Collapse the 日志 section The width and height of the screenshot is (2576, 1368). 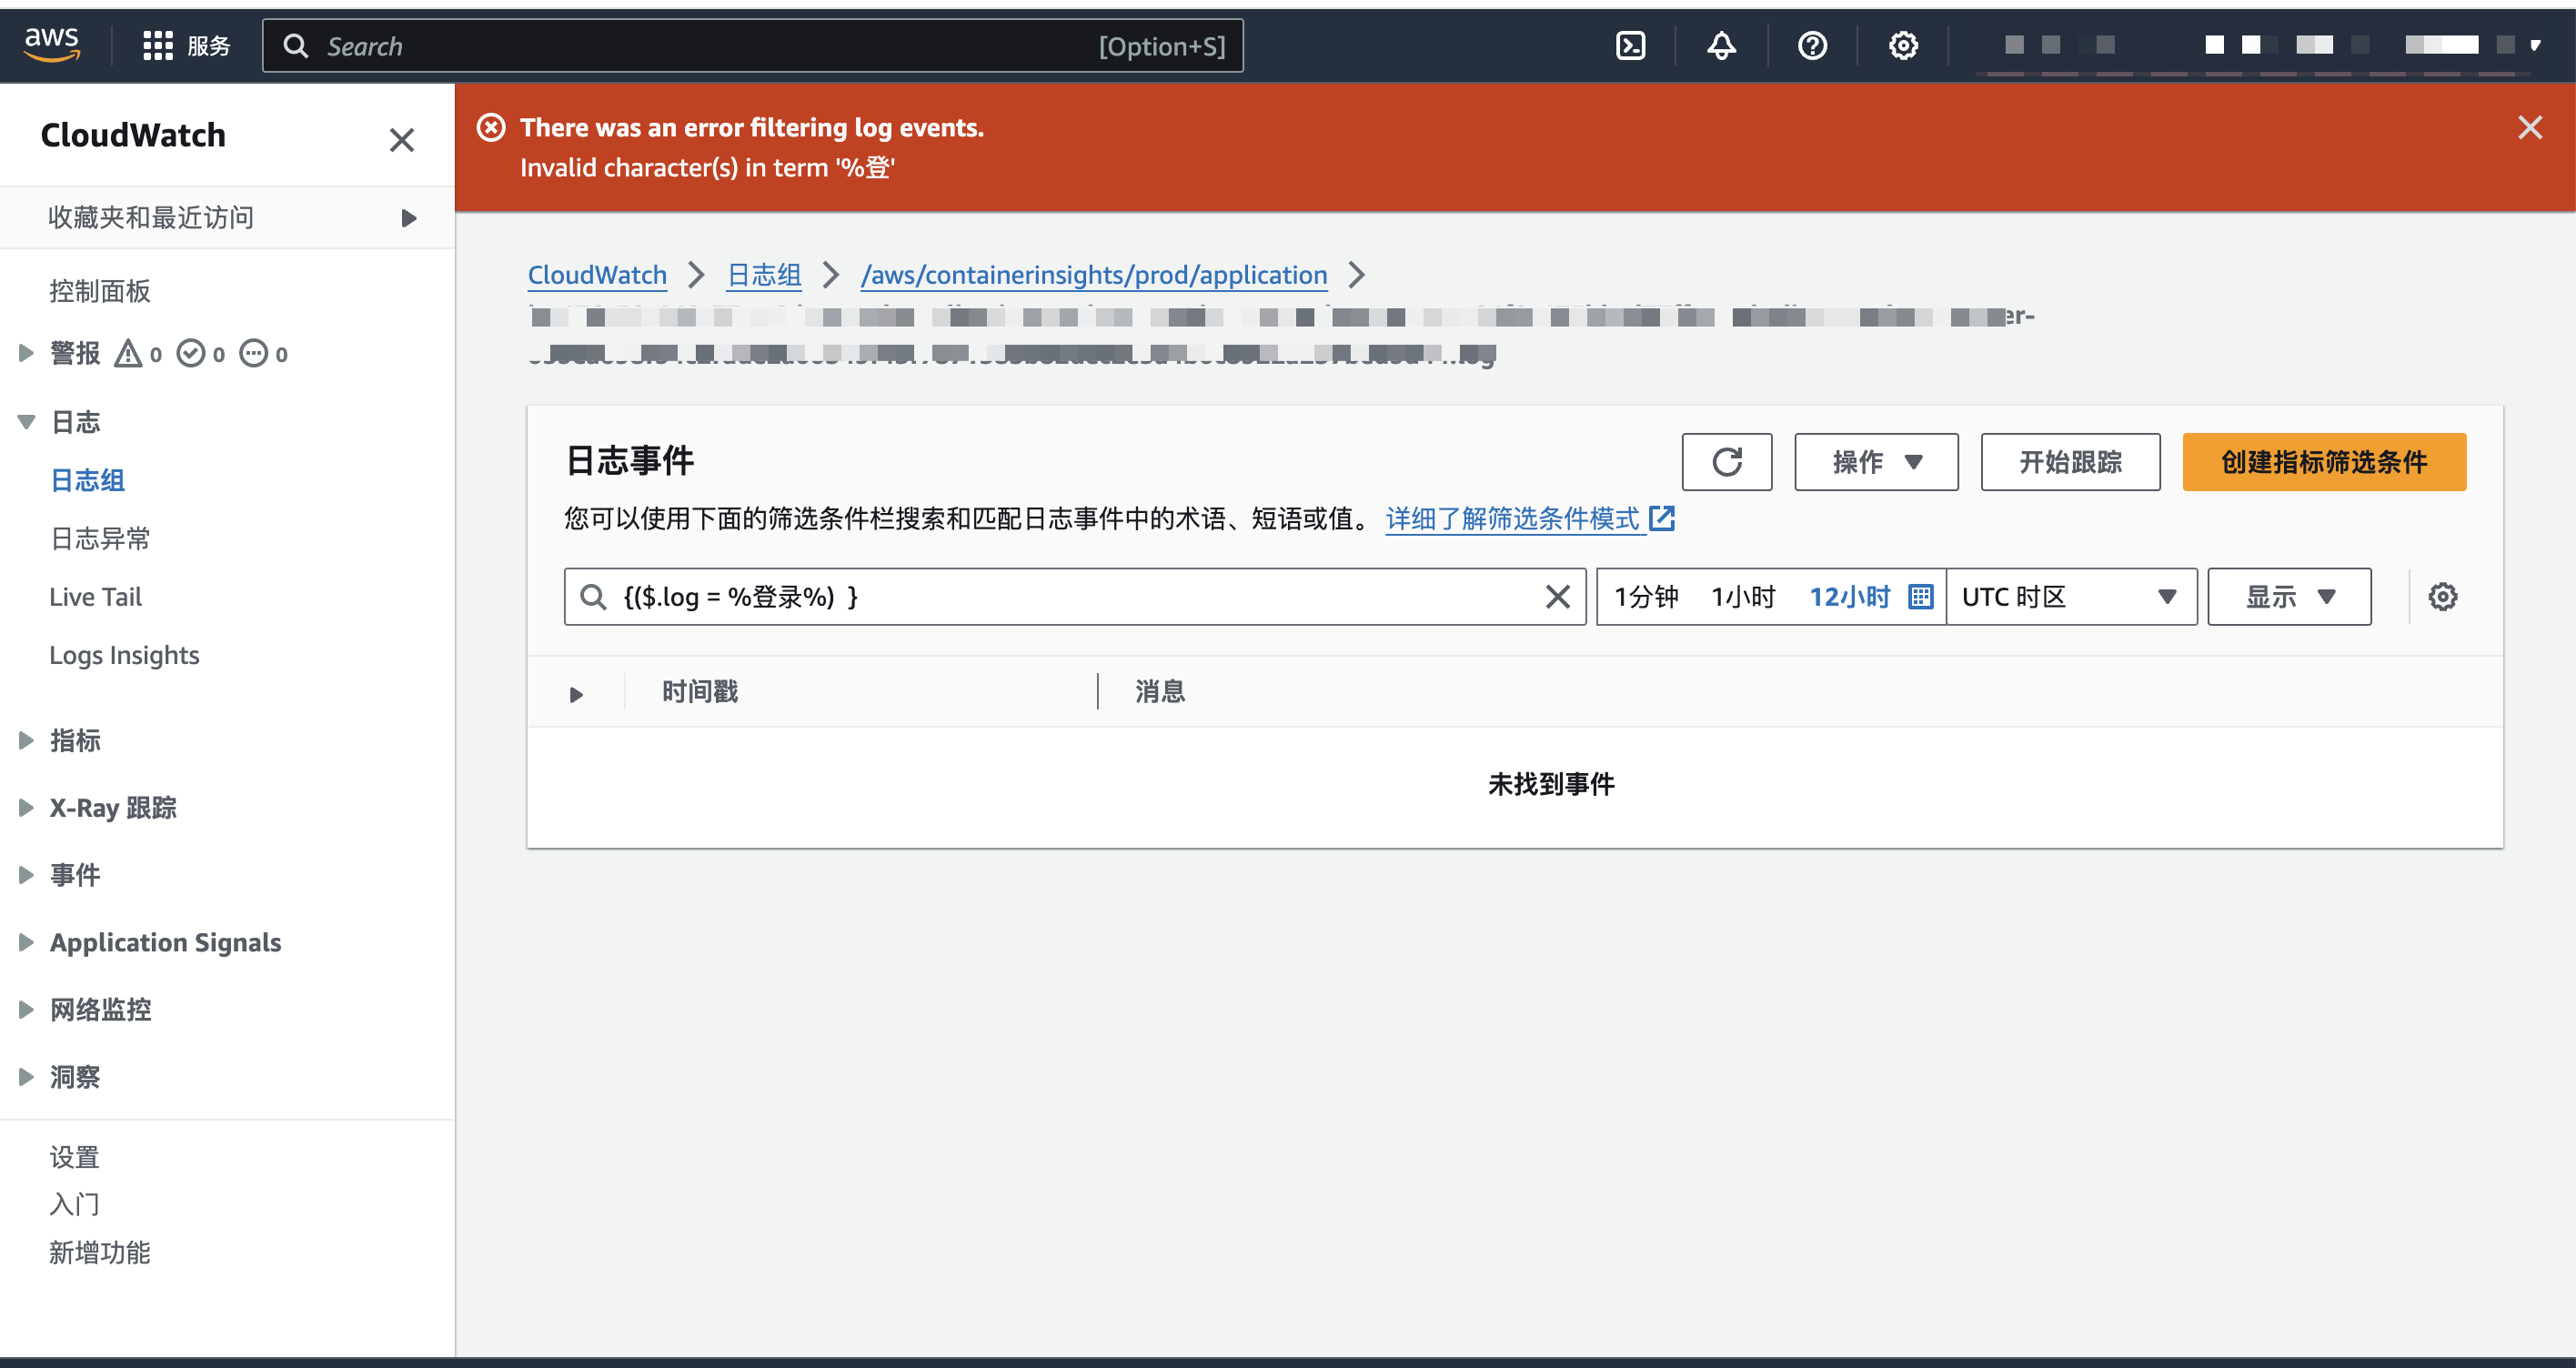click(x=27, y=421)
